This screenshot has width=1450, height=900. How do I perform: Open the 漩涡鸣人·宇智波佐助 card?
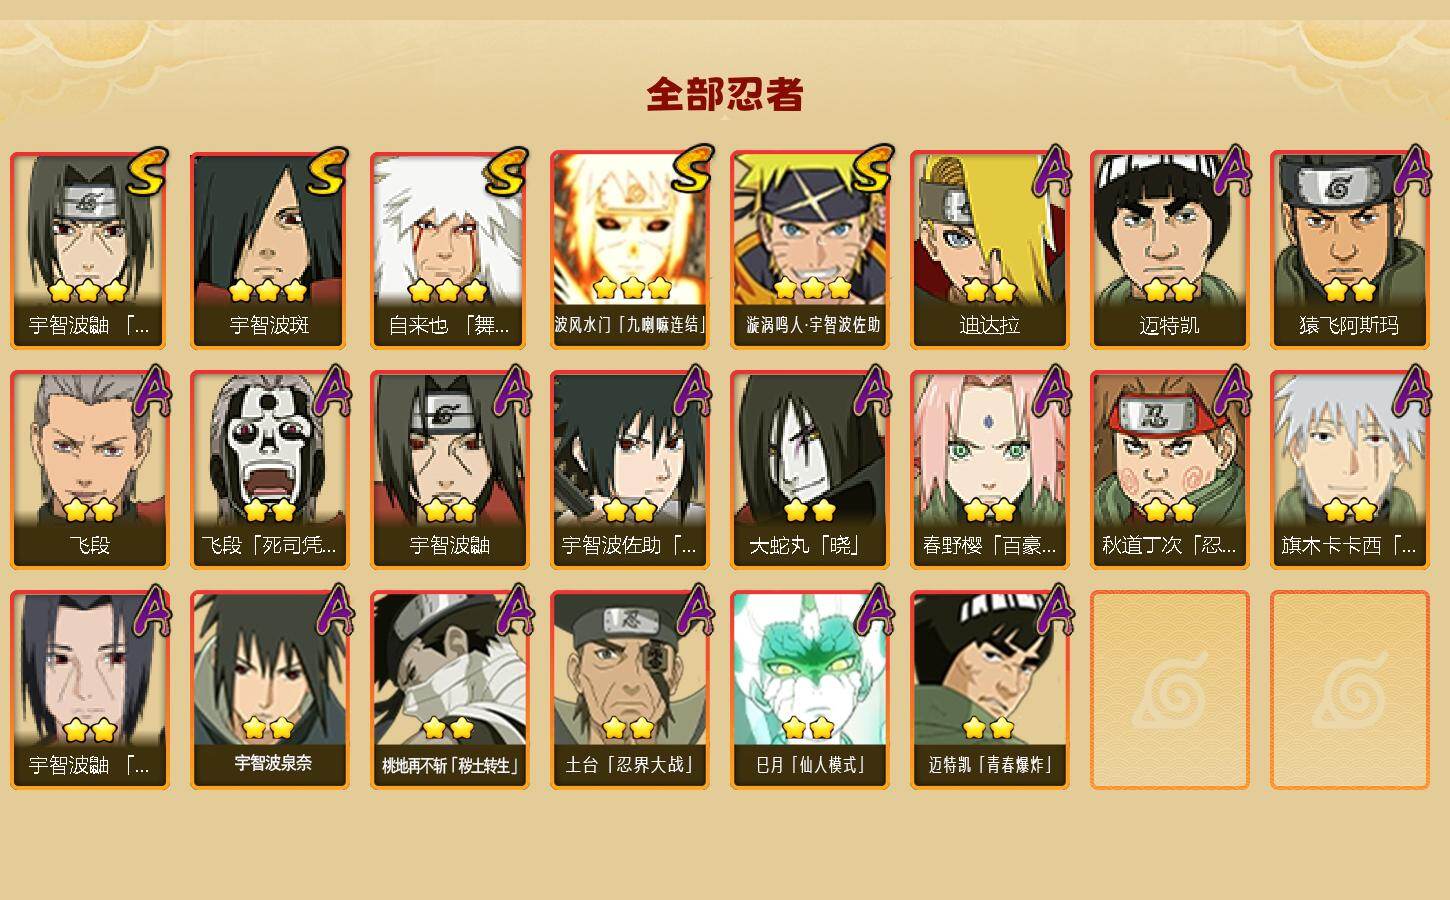pyautogui.click(x=810, y=250)
